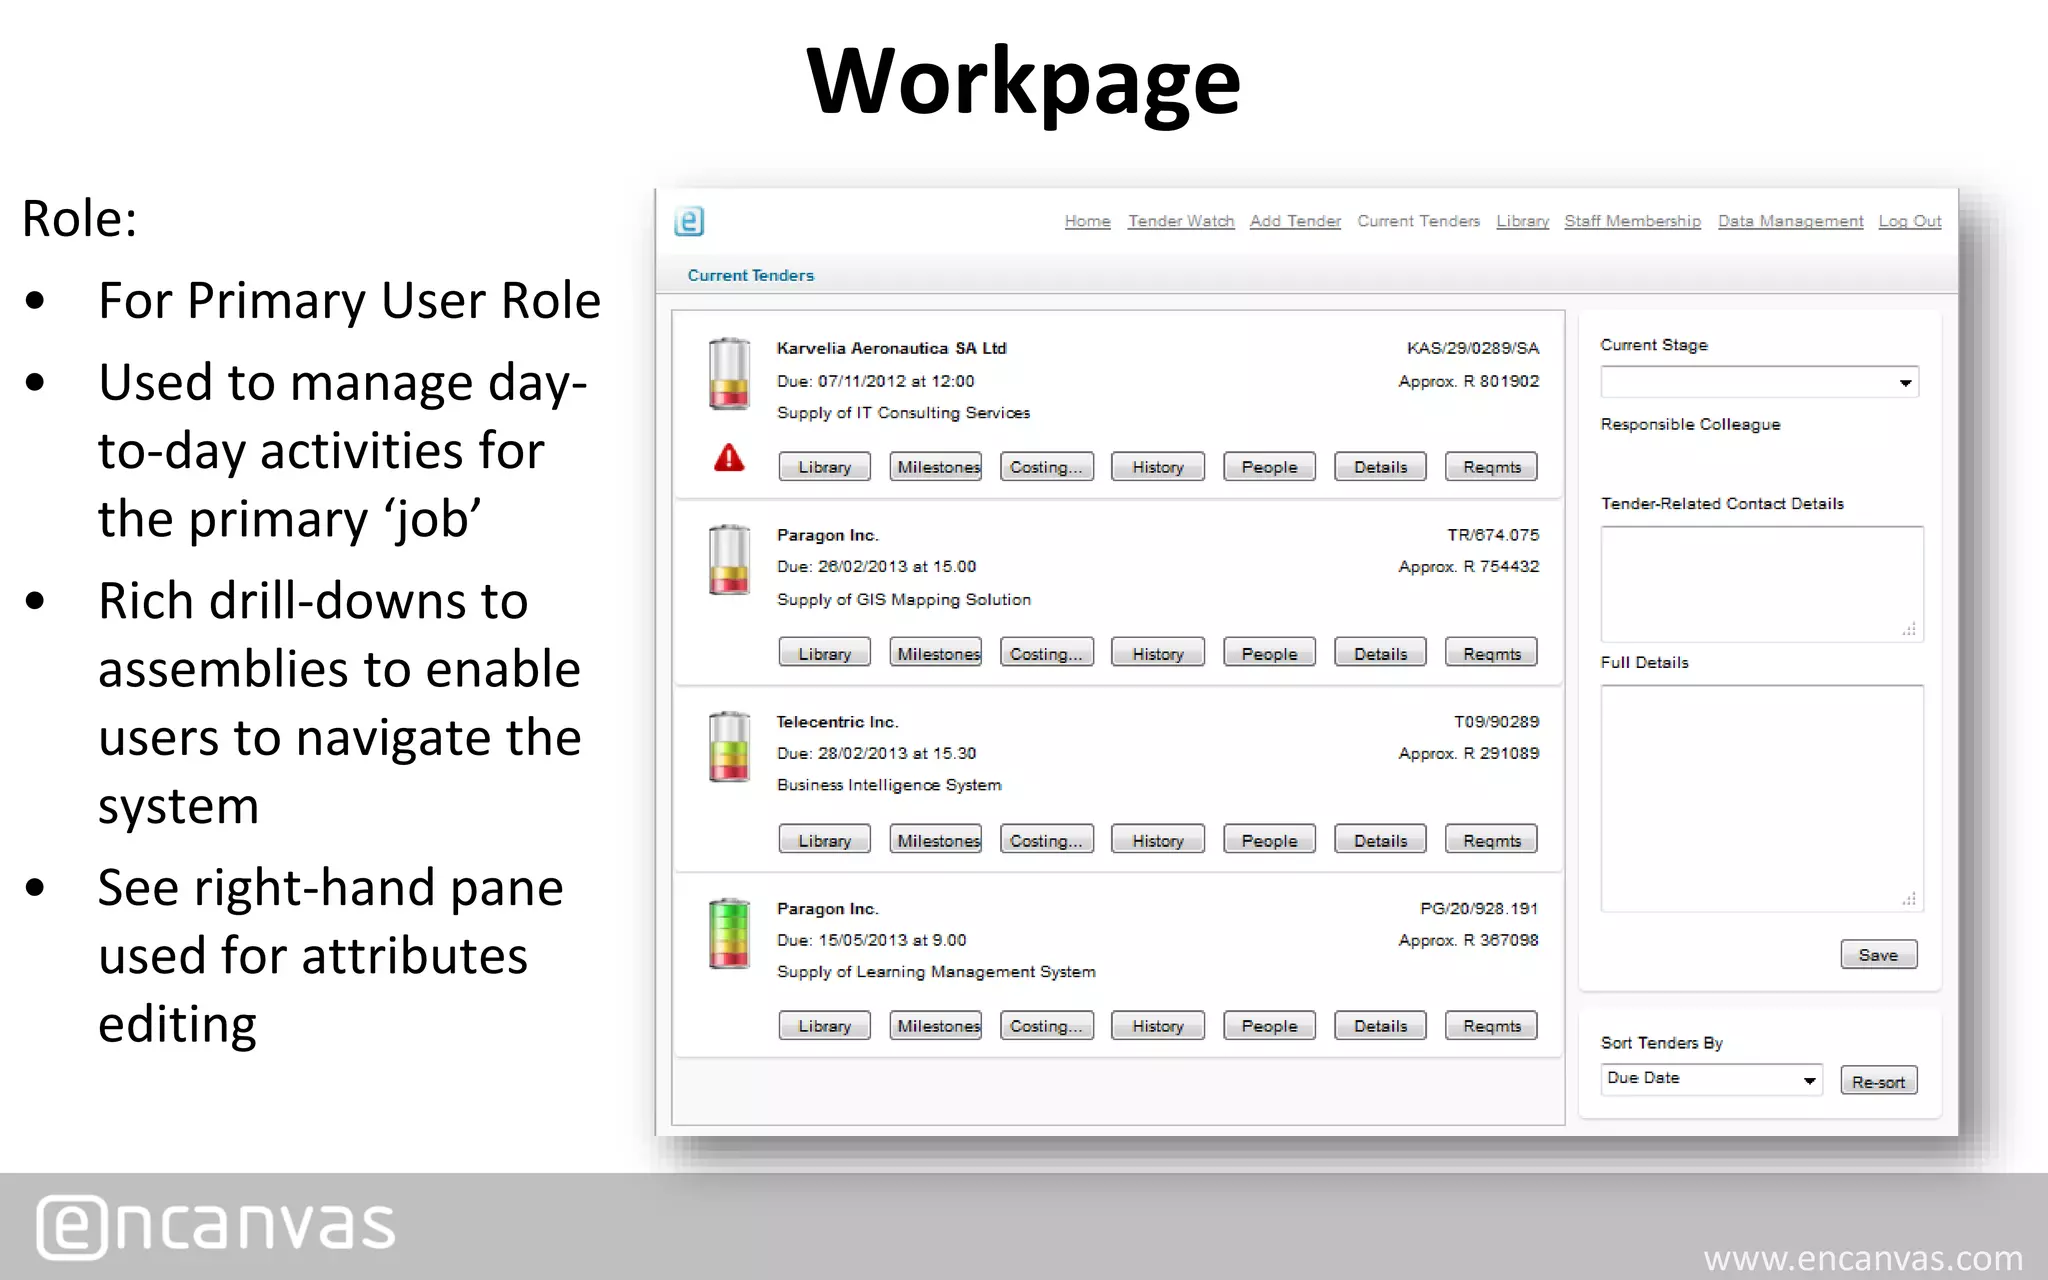Click the Encanvas 'e' logo icon
Image resolution: width=2048 pixels, height=1280 pixels.
[689, 221]
